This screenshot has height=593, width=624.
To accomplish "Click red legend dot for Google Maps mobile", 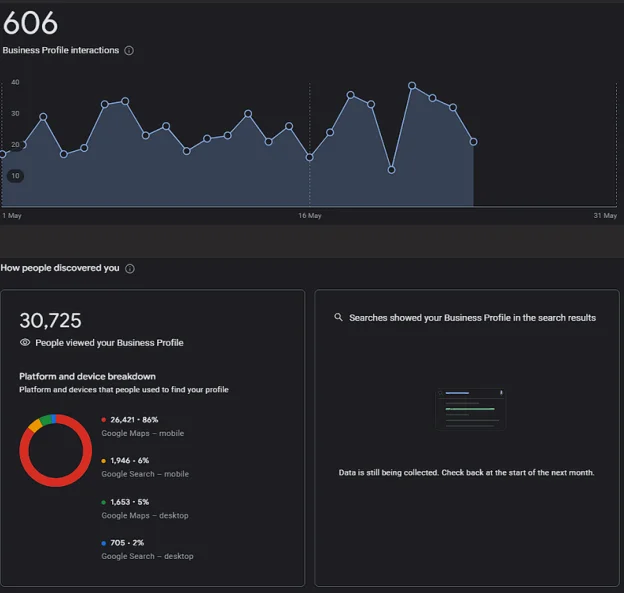I will [104, 420].
